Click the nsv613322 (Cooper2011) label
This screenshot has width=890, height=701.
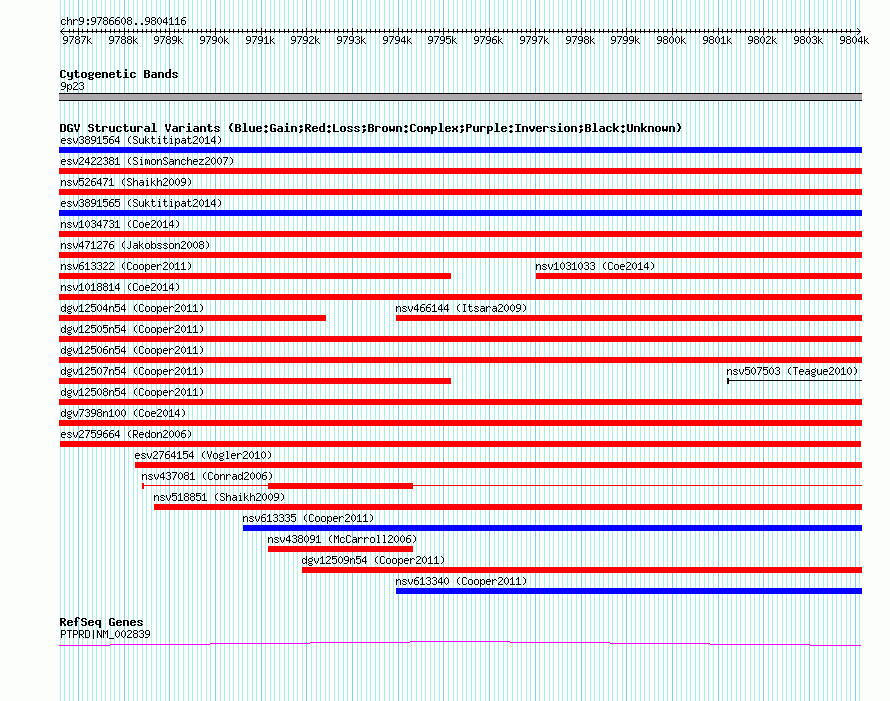pyautogui.click(x=126, y=266)
